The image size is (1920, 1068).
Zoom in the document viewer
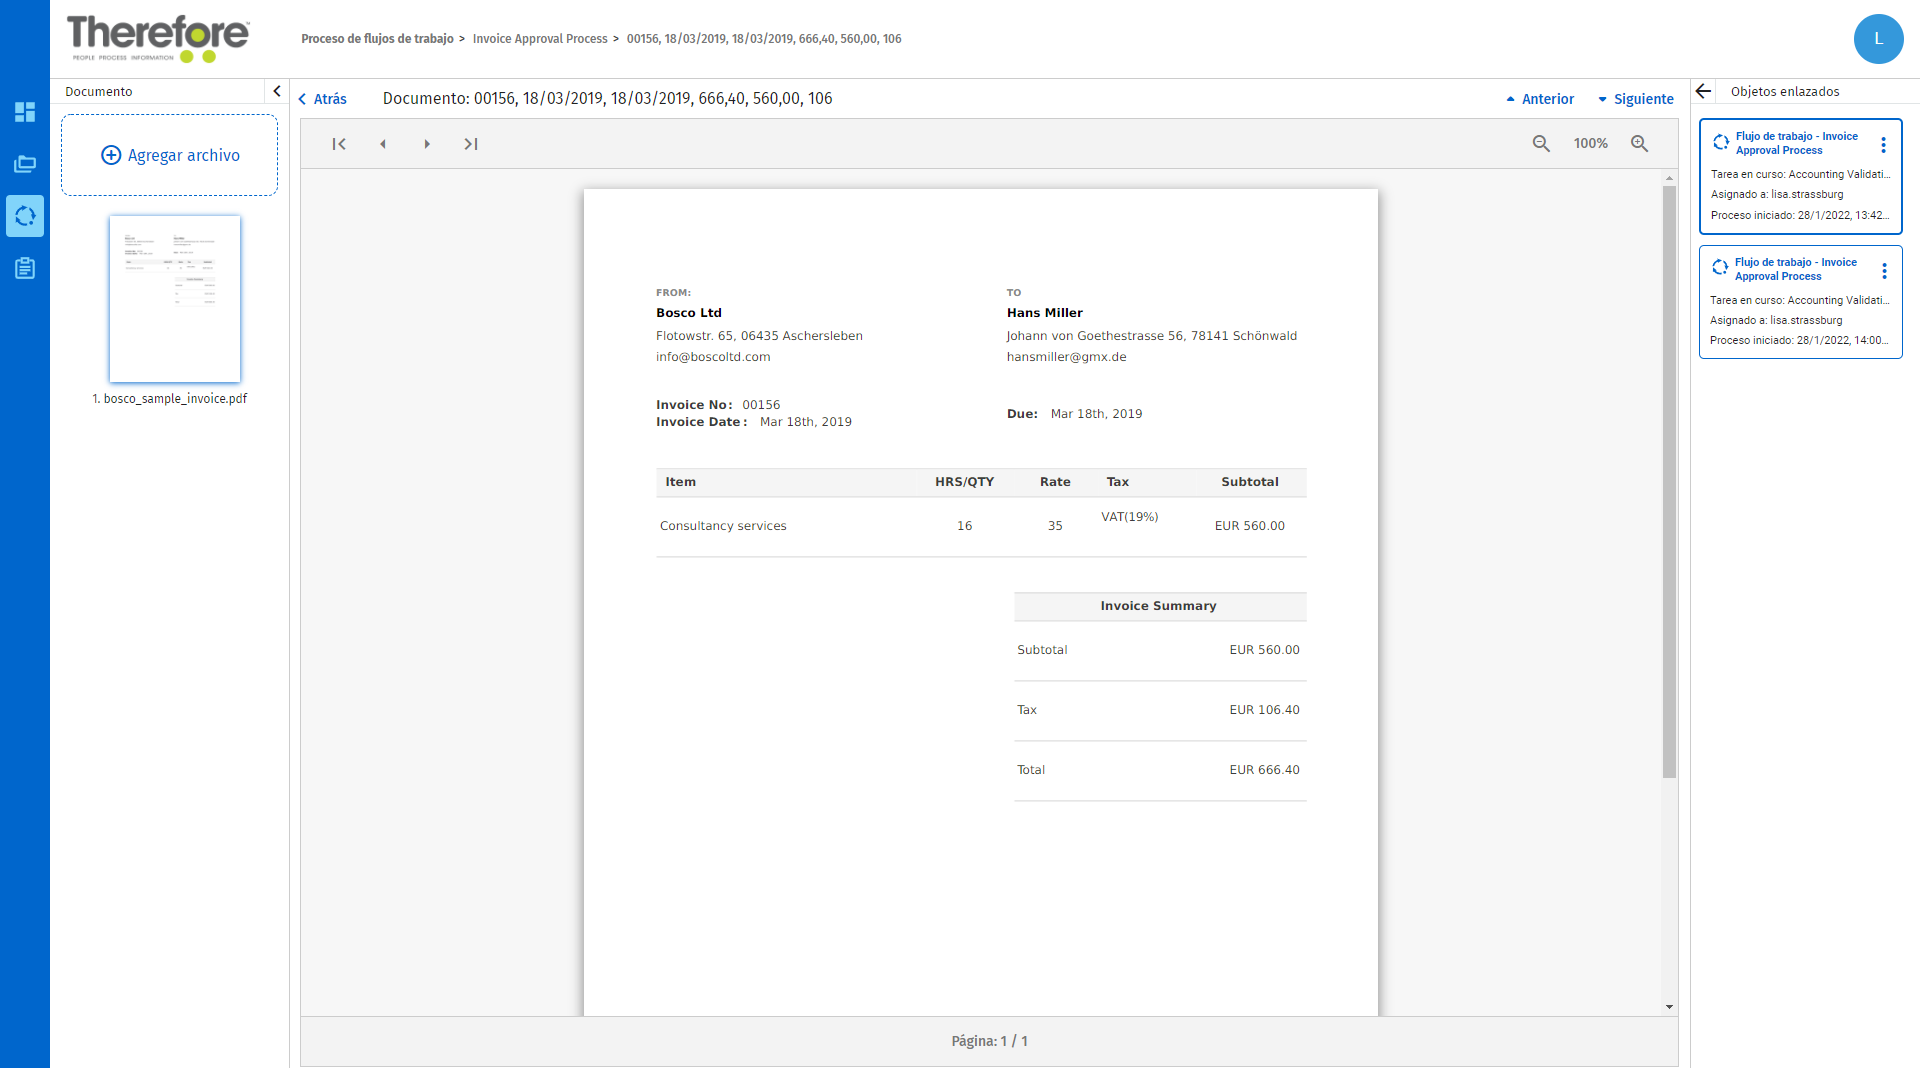(x=1639, y=144)
